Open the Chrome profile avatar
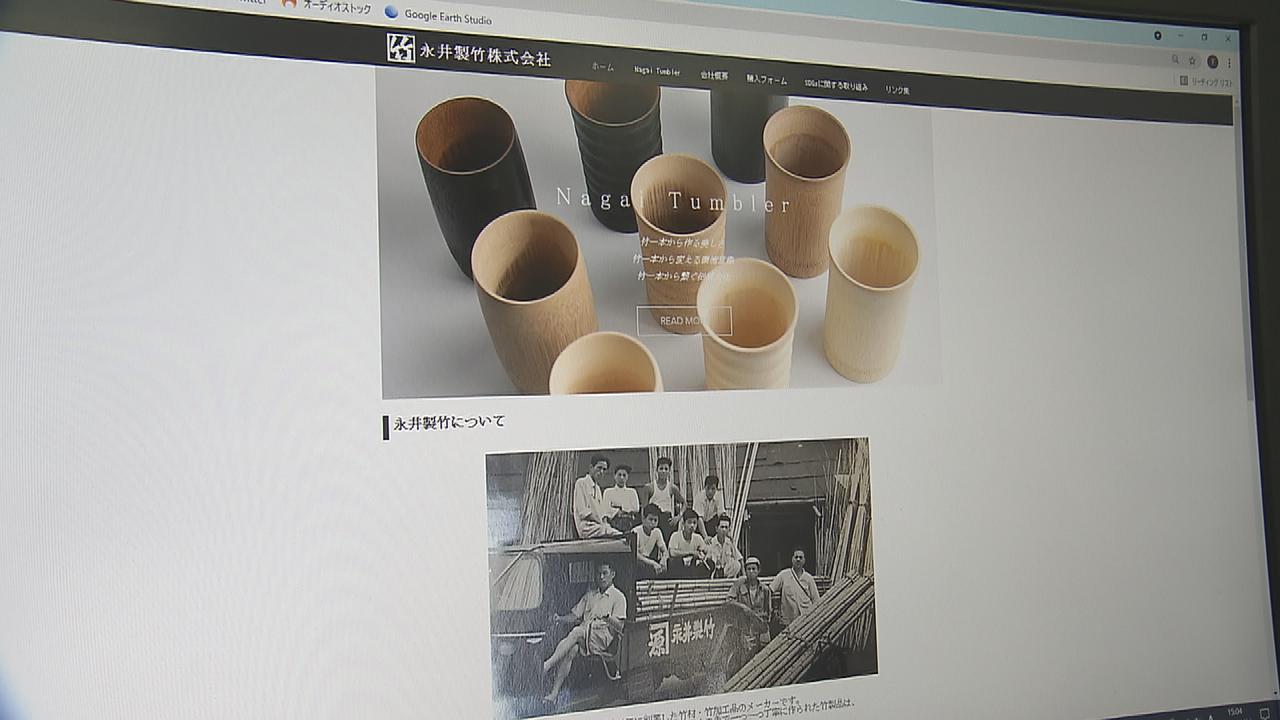The image size is (1280, 720). pos(1212,61)
